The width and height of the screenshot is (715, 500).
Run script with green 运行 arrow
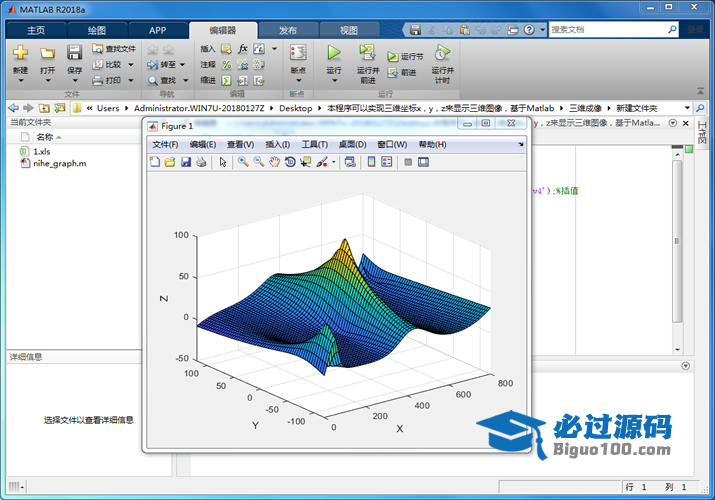click(x=334, y=53)
